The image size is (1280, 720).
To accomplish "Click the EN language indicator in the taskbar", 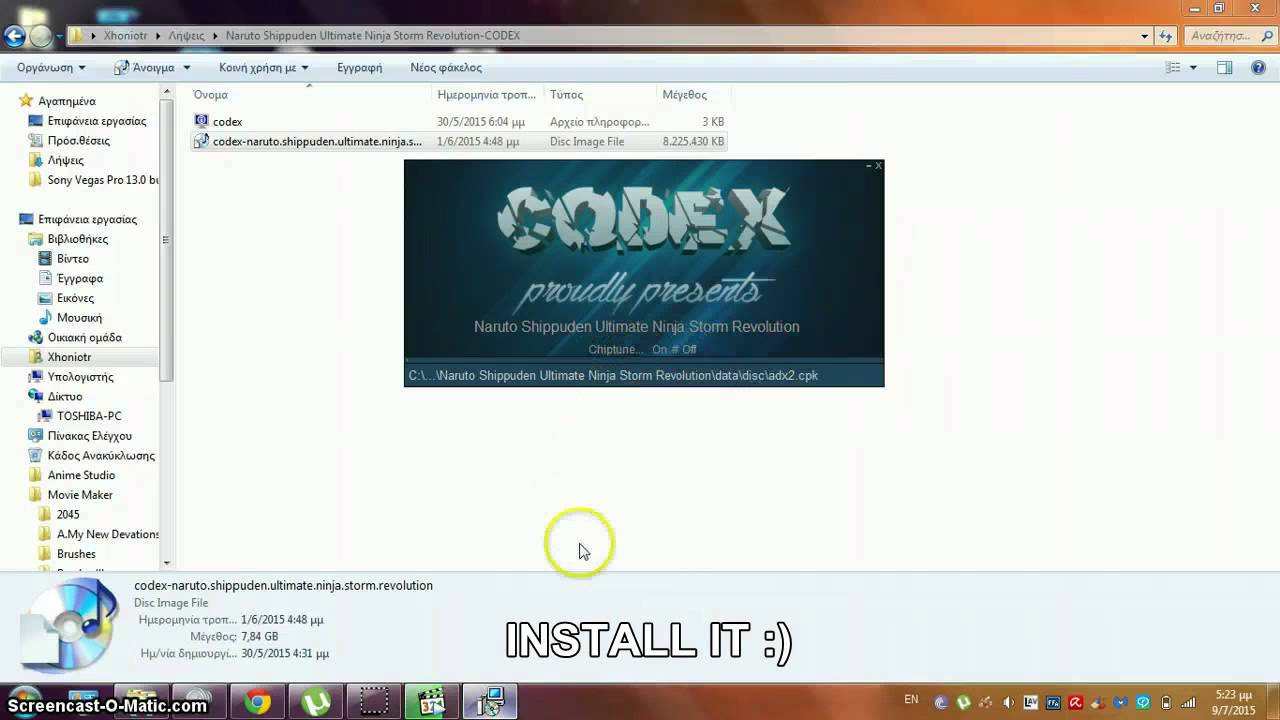I will pyautogui.click(x=911, y=700).
